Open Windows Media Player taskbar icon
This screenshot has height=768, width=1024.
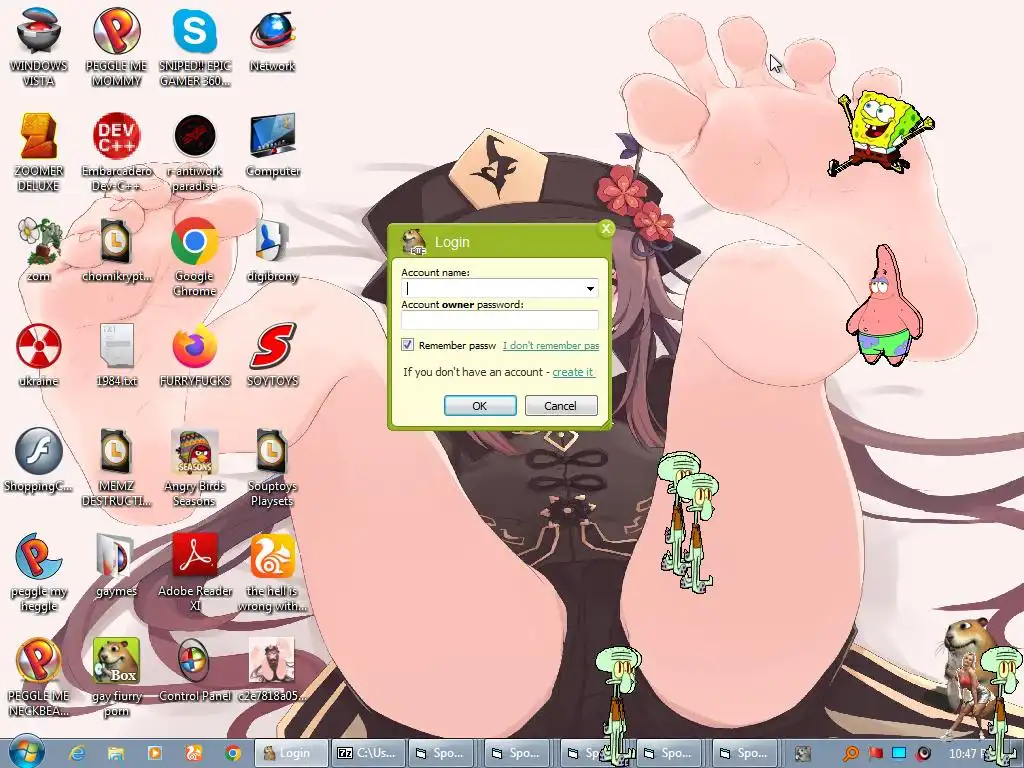point(155,753)
